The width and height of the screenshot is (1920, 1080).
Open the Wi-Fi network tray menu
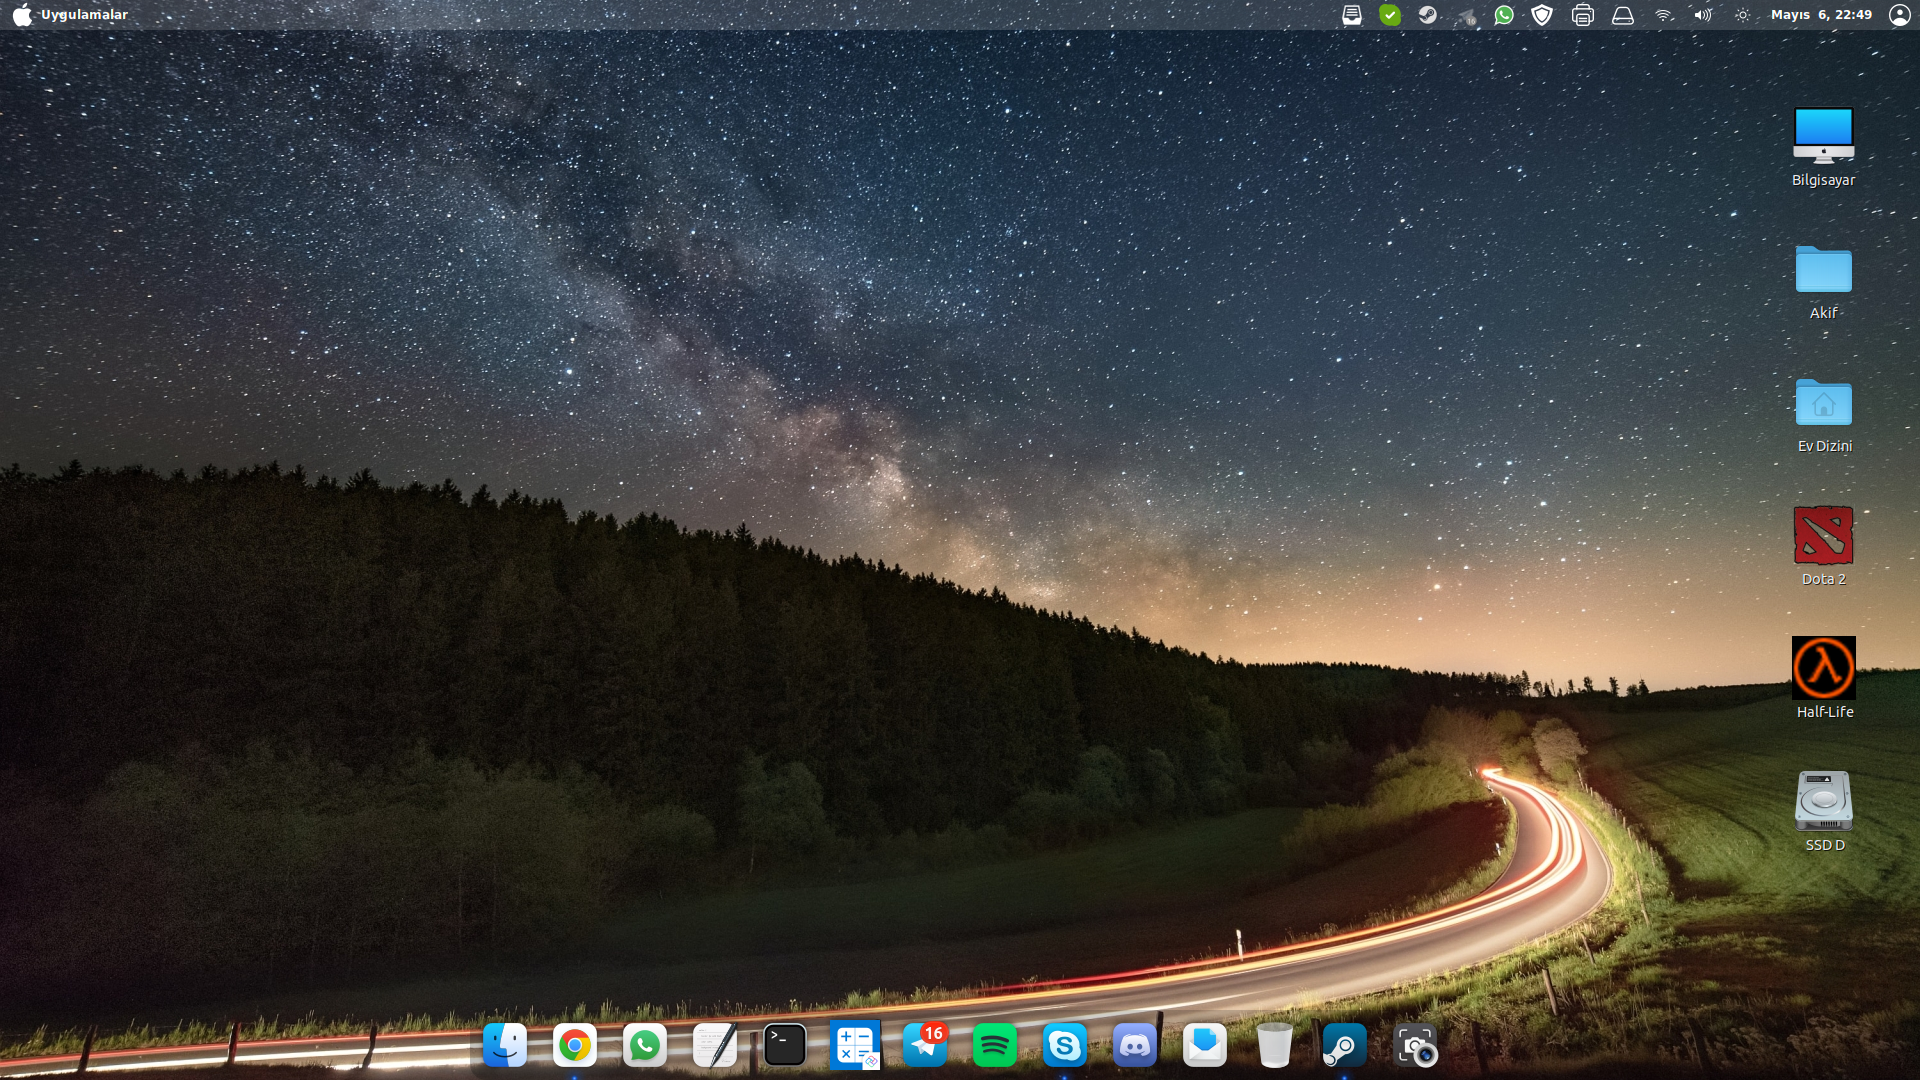coord(1664,15)
